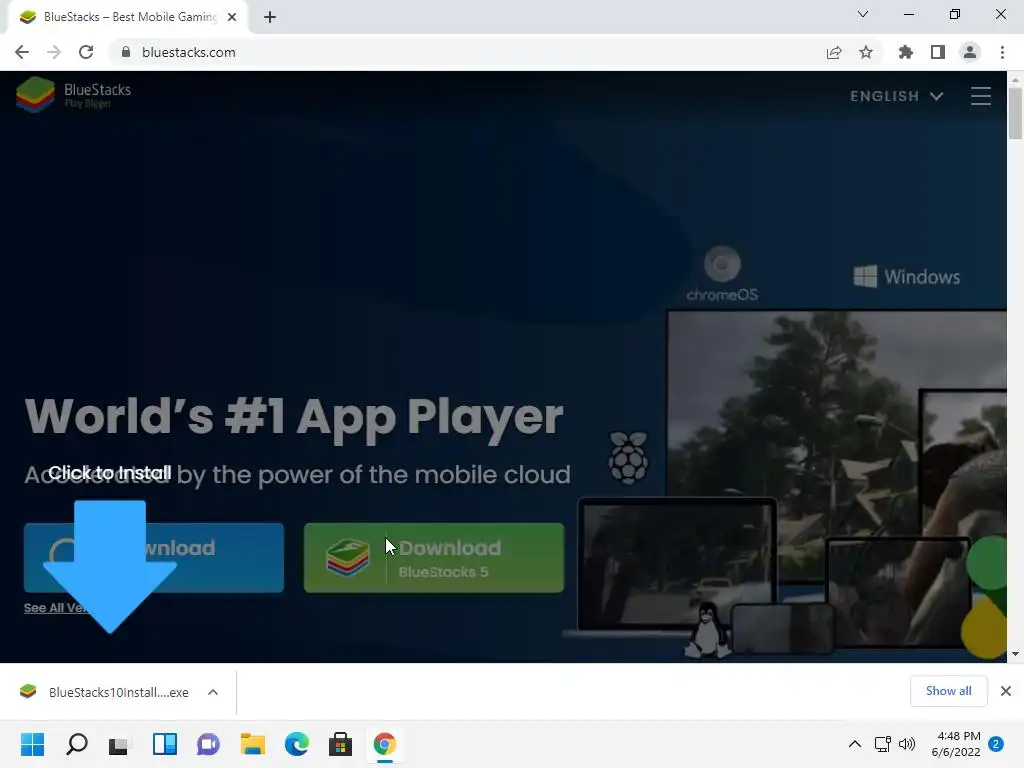Click Chrome icon on the taskbar
The width and height of the screenshot is (1024, 768).
[x=385, y=744]
